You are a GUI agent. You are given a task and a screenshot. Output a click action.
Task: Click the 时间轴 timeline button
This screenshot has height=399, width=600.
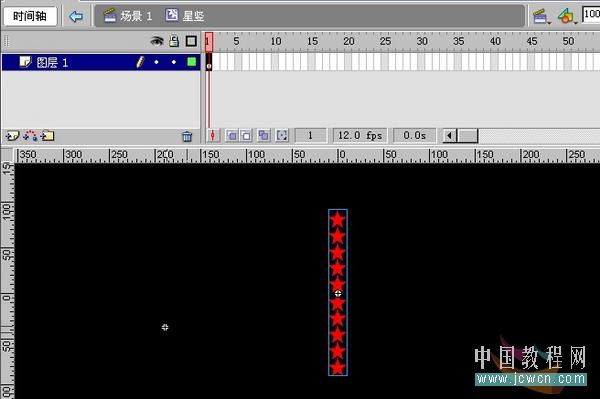(x=30, y=16)
